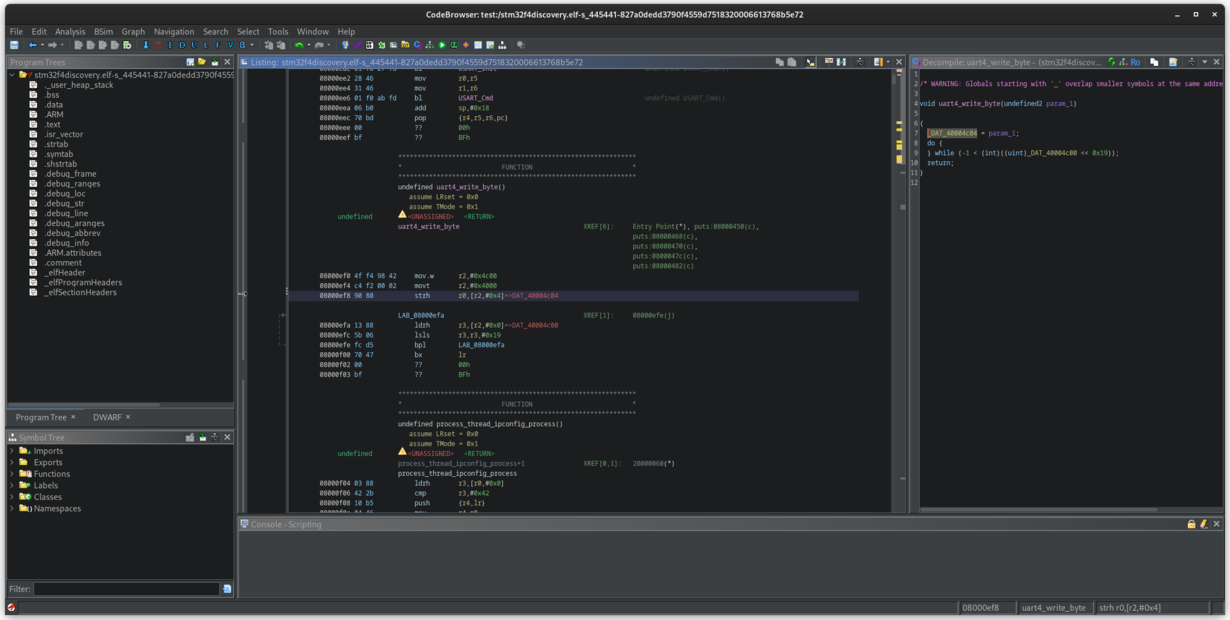Toggle the Listing cursor edit mode icon
1230x620 pixels.
coord(810,62)
